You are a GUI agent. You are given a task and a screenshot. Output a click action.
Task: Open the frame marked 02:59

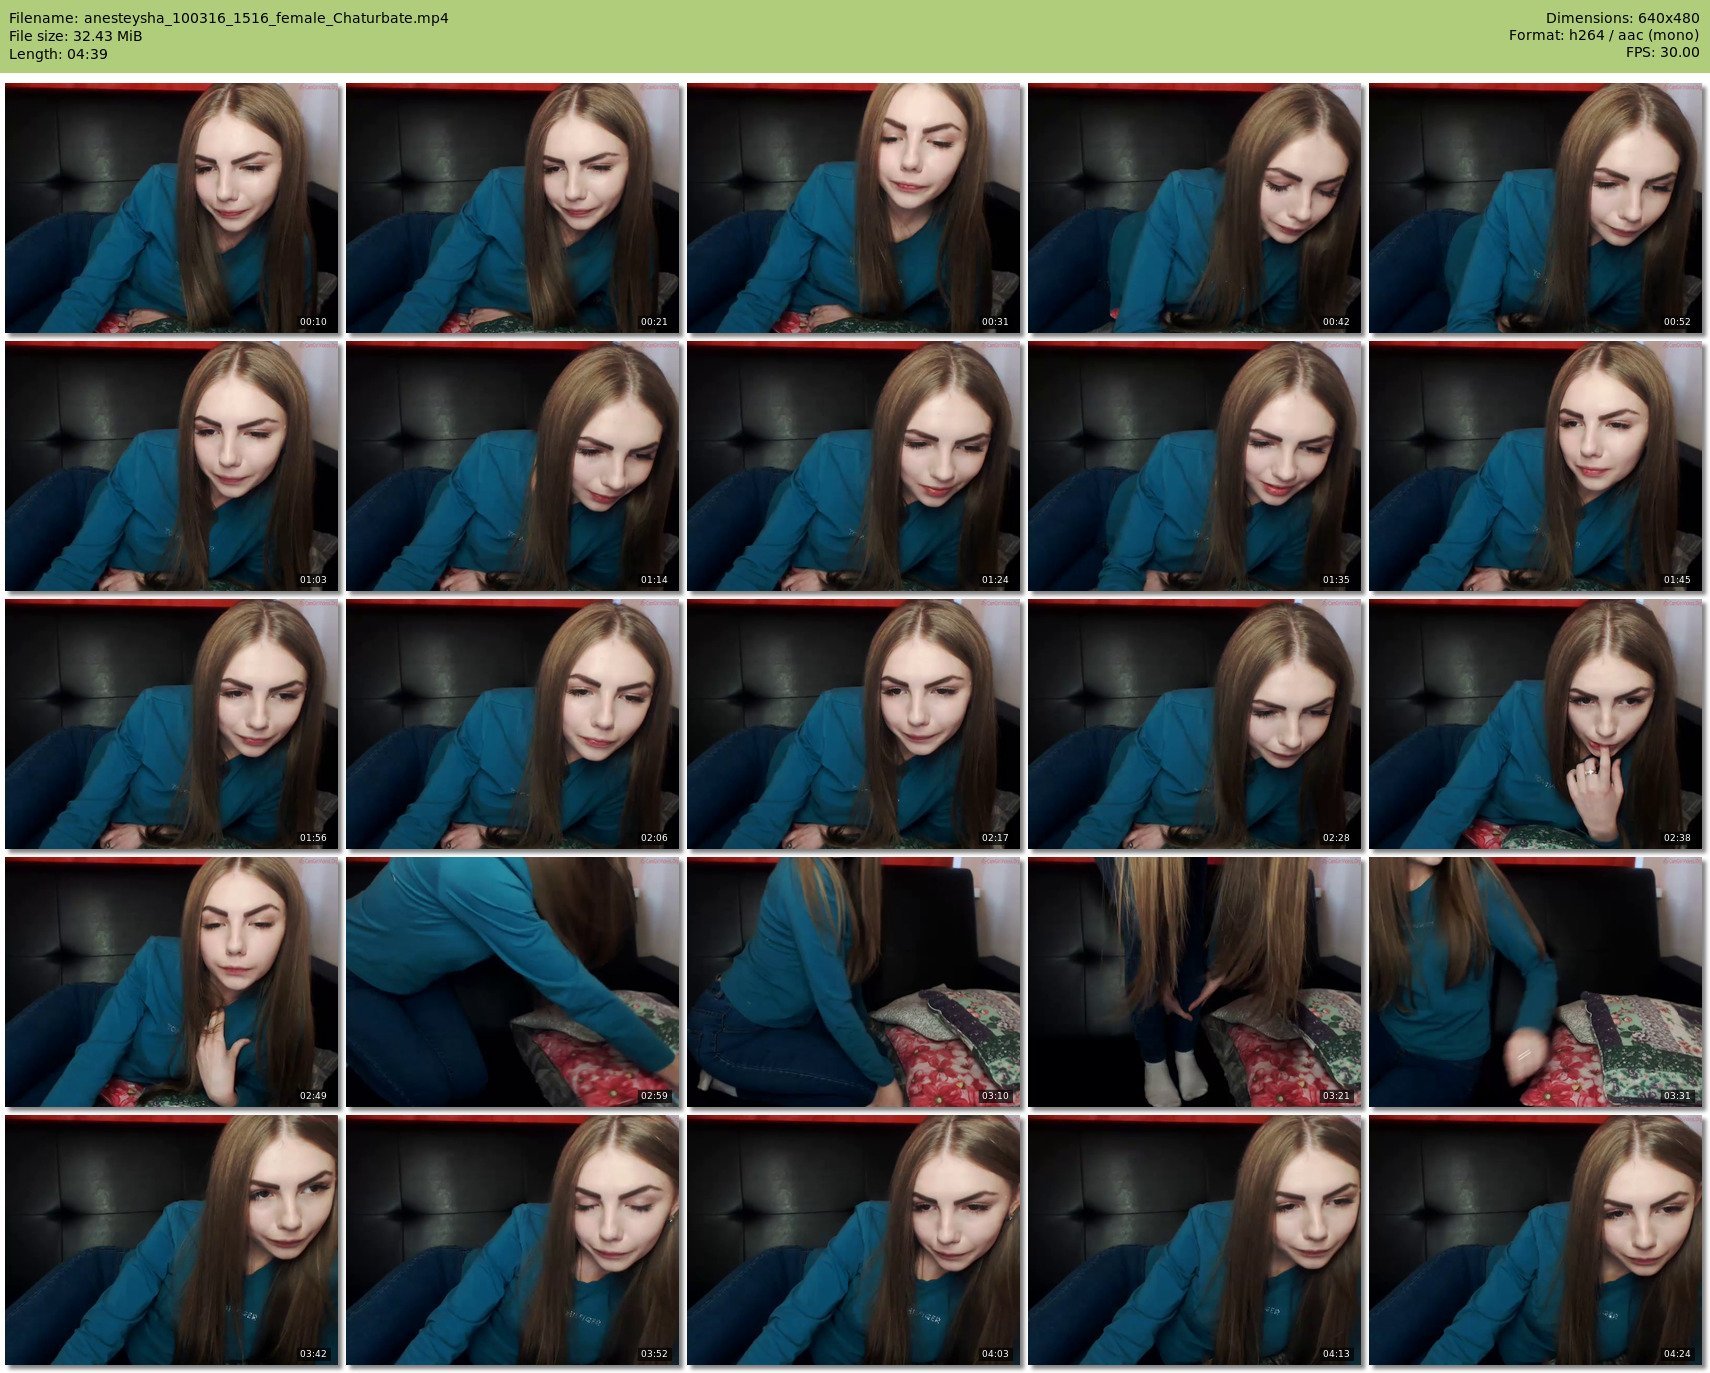[x=513, y=982]
